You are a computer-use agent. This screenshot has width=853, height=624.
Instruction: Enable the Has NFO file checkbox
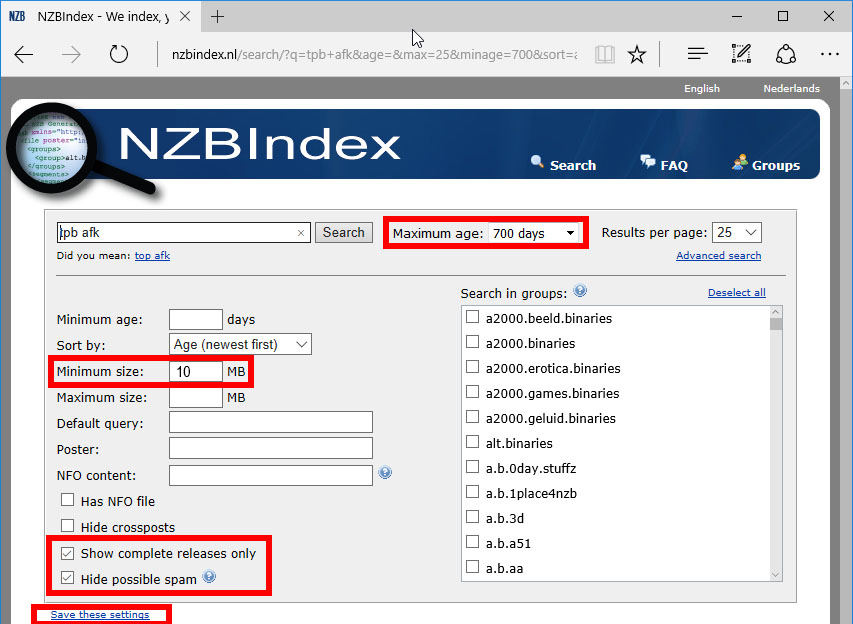[x=67, y=500]
